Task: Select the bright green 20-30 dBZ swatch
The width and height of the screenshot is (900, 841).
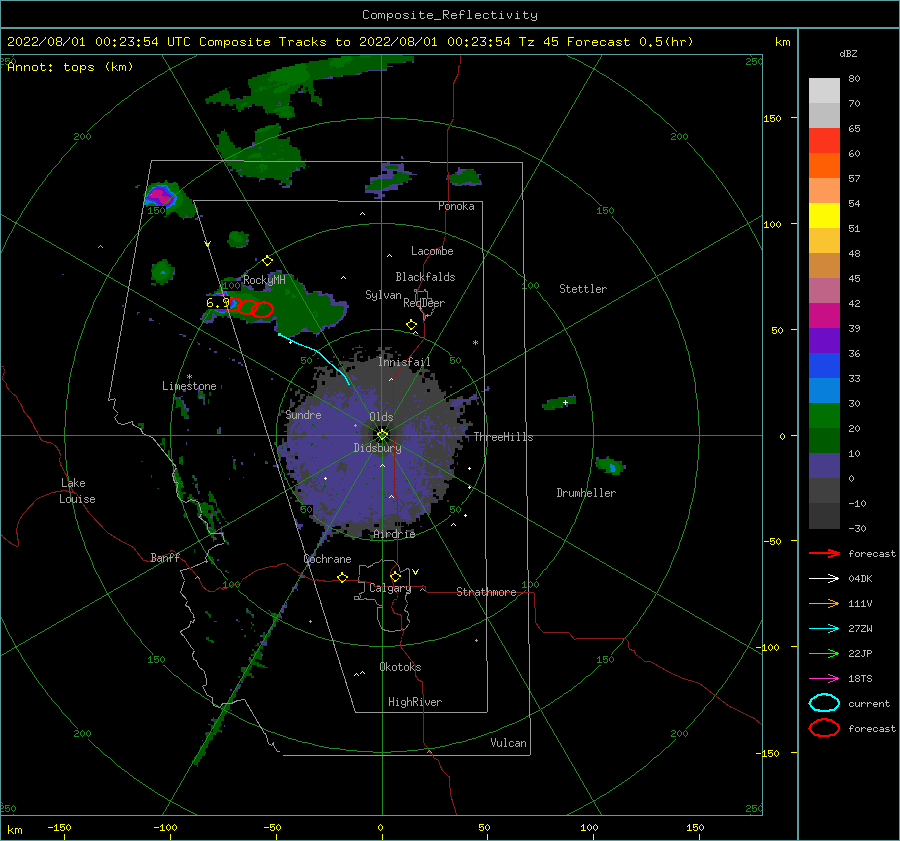Action: pos(824,416)
